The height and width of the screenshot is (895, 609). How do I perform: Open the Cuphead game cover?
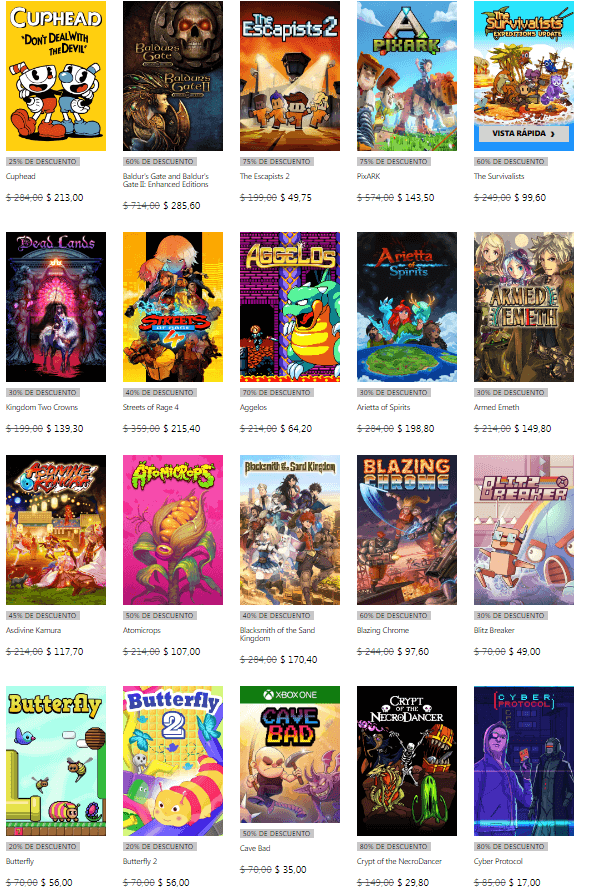click(x=56, y=76)
